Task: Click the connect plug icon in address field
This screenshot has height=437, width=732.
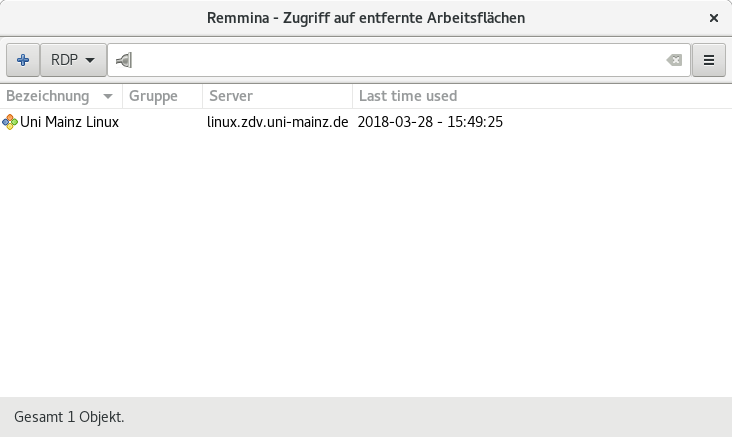Action: [122, 60]
